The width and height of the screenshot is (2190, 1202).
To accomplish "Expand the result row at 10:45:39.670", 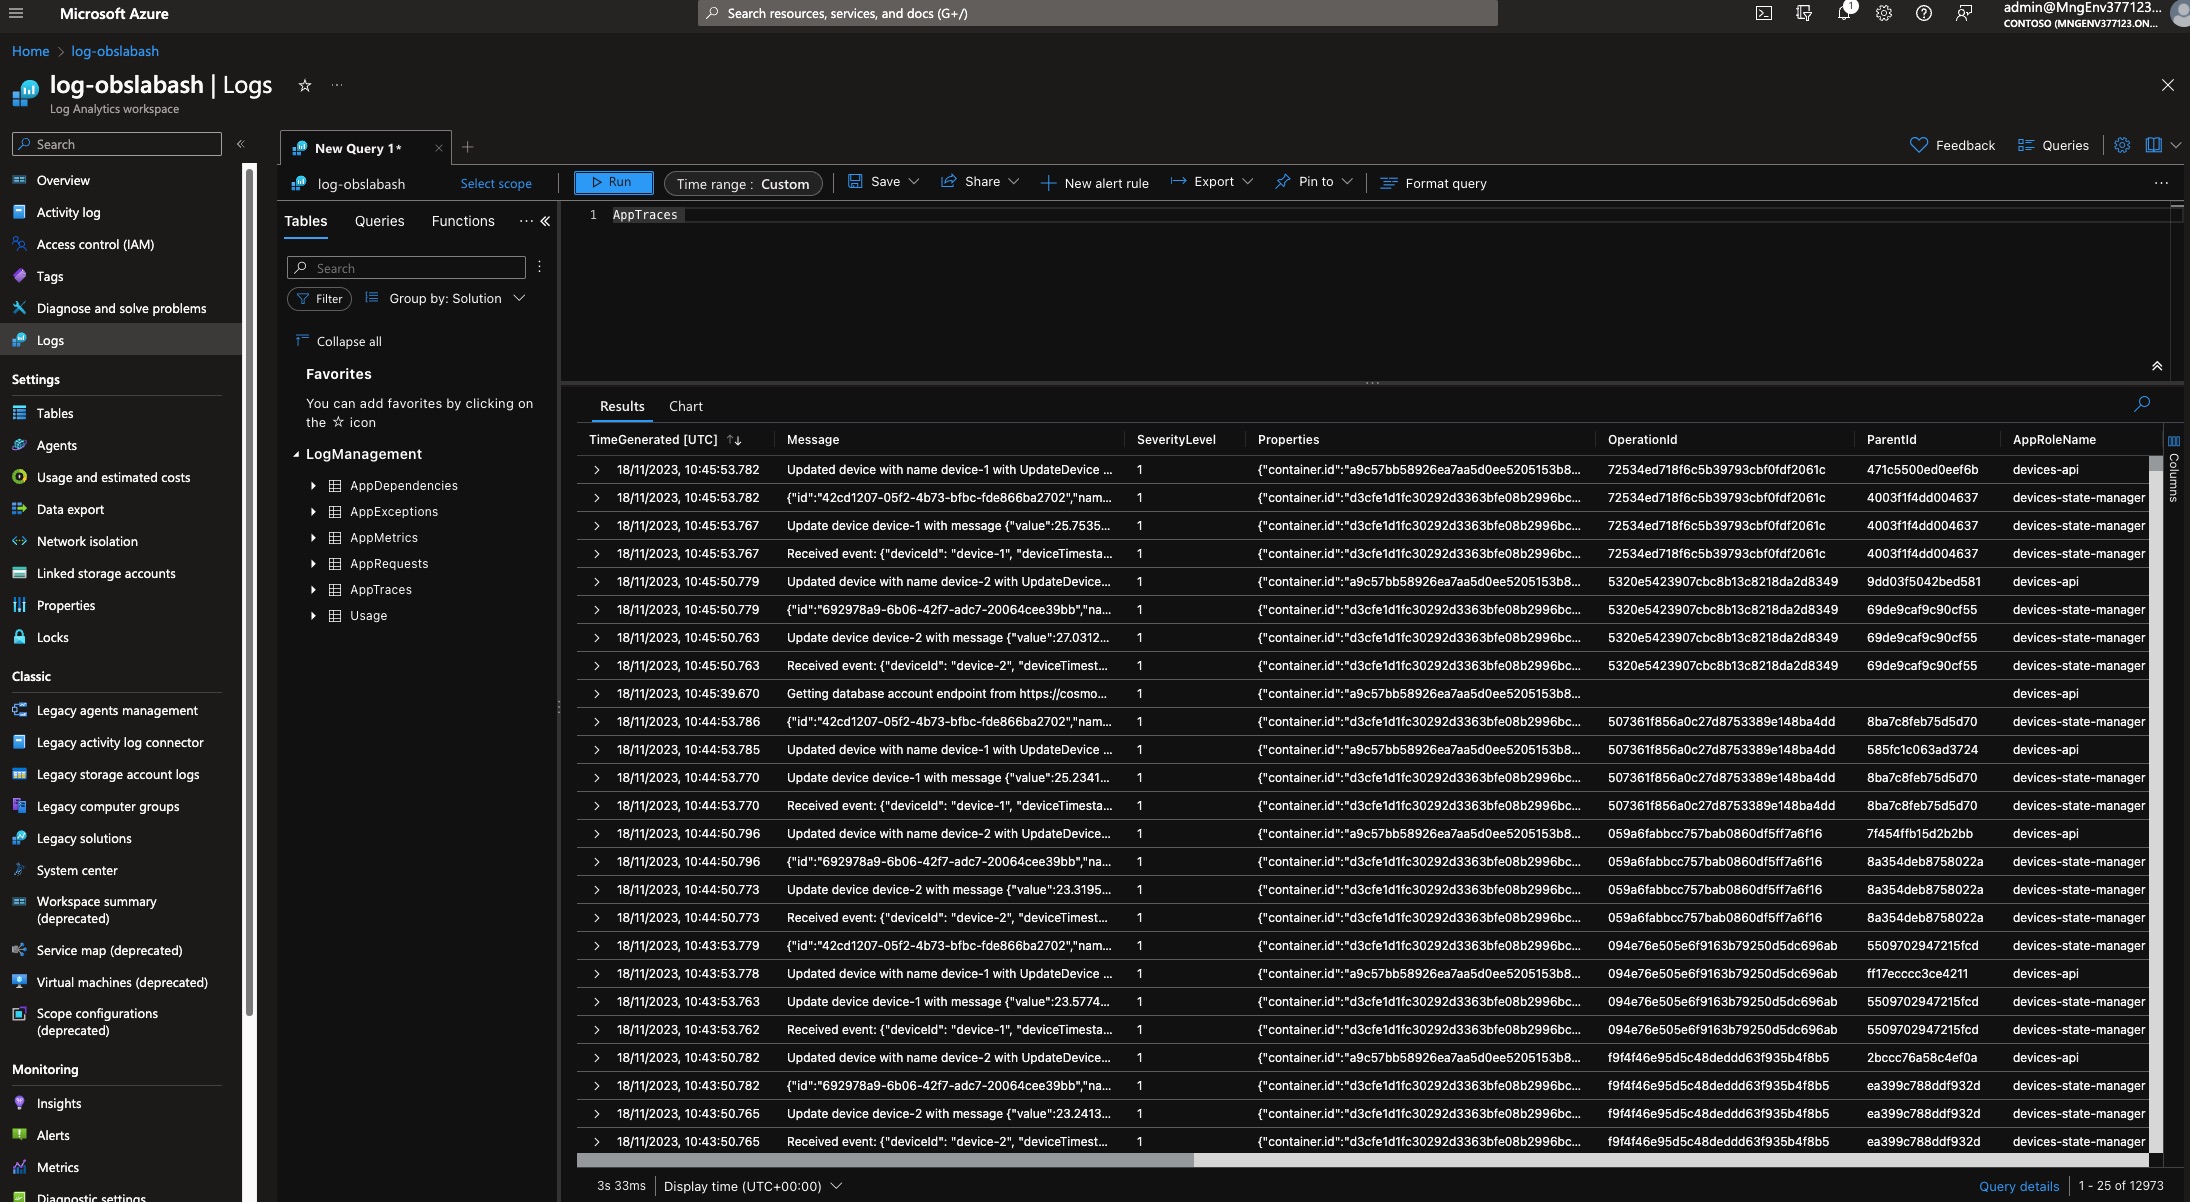I will click(596, 694).
